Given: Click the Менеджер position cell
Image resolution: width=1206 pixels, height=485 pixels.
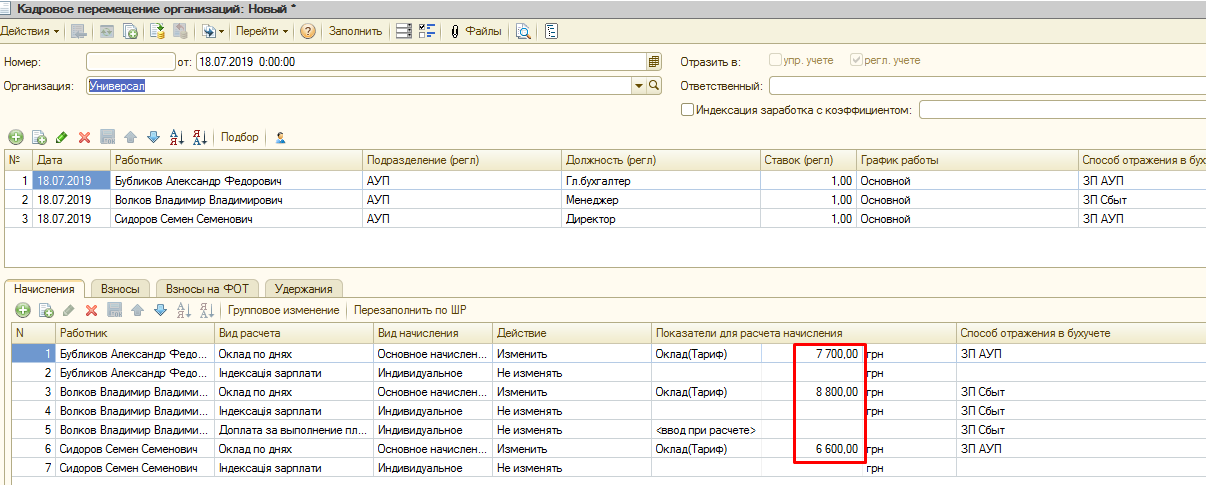Looking at the screenshot, I should point(661,200).
